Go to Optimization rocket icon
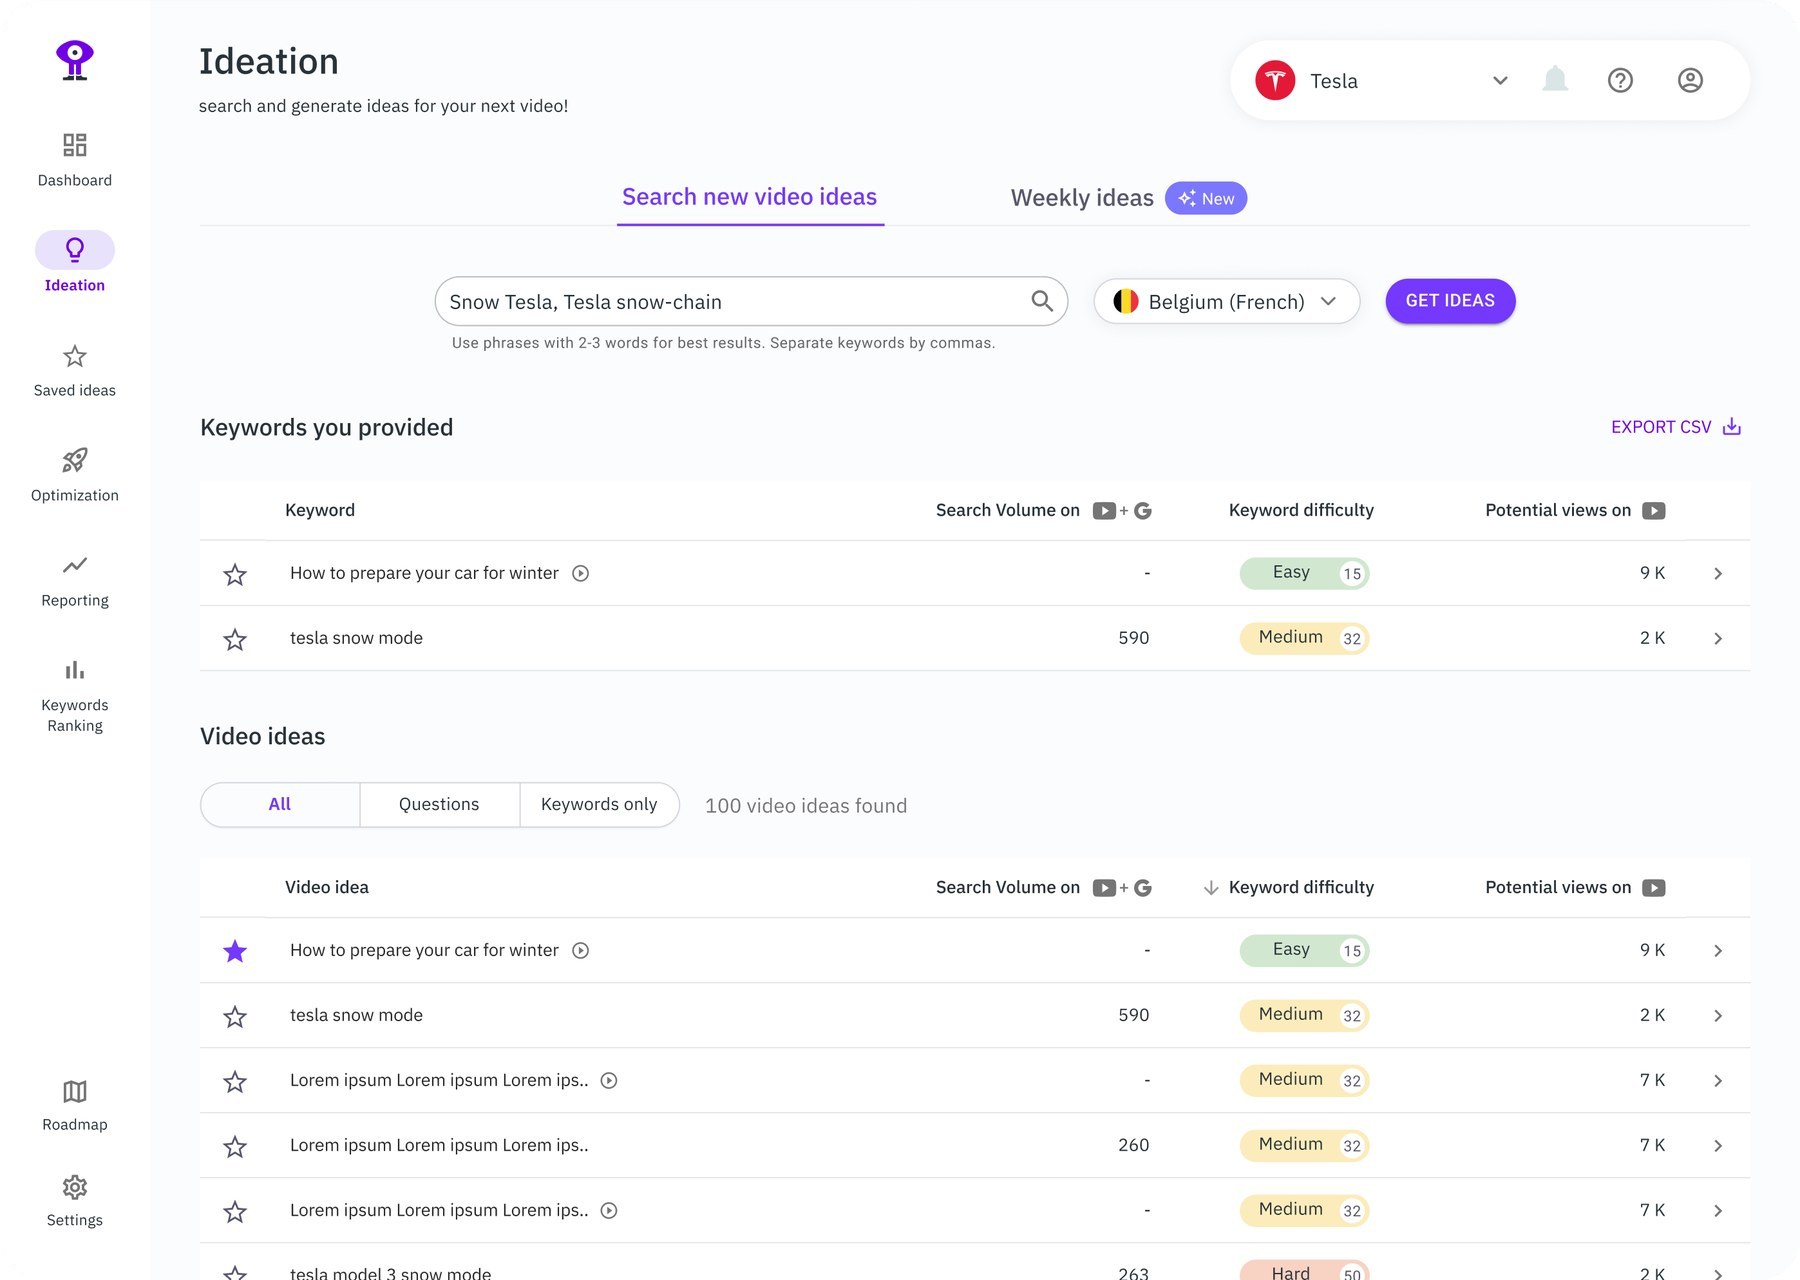This screenshot has width=1800, height=1280. [x=75, y=460]
